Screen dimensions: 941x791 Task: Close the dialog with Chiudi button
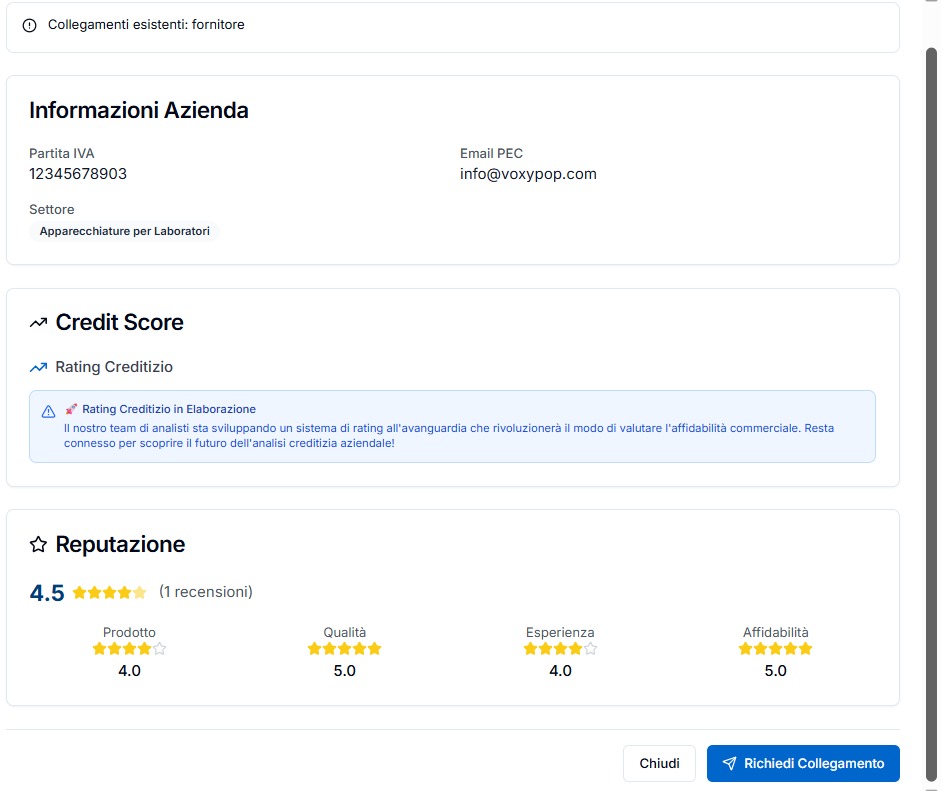click(659, 763)
